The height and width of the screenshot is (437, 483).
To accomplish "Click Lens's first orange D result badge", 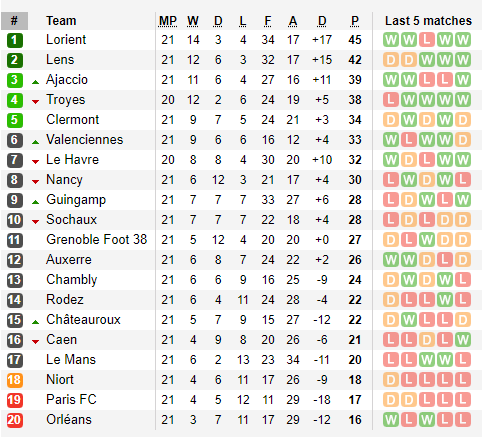I will pos(391,60).
